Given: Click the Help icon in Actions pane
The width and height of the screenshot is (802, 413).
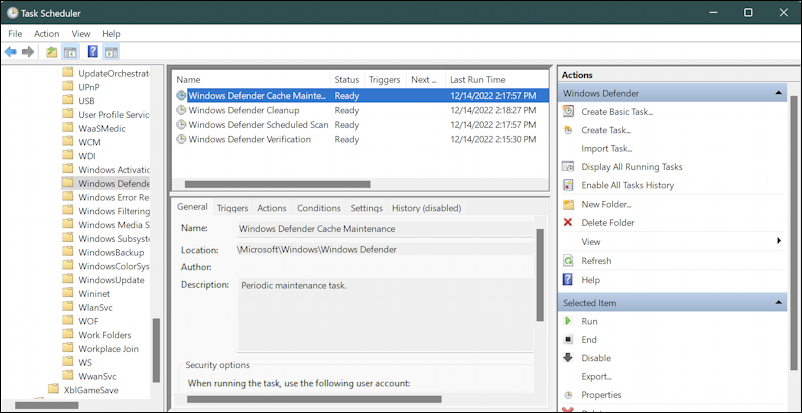Looking at the screenshot, I should (568, 280).
